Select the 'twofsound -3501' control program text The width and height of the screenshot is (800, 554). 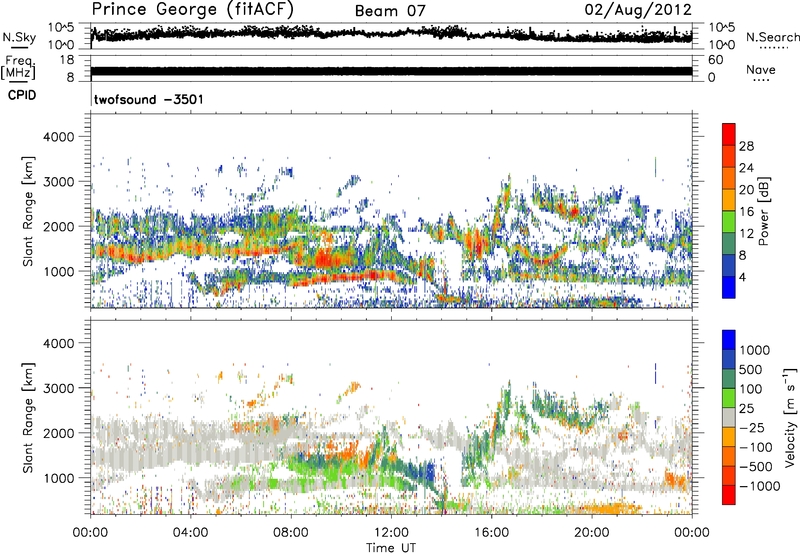(x=148, y=99)
